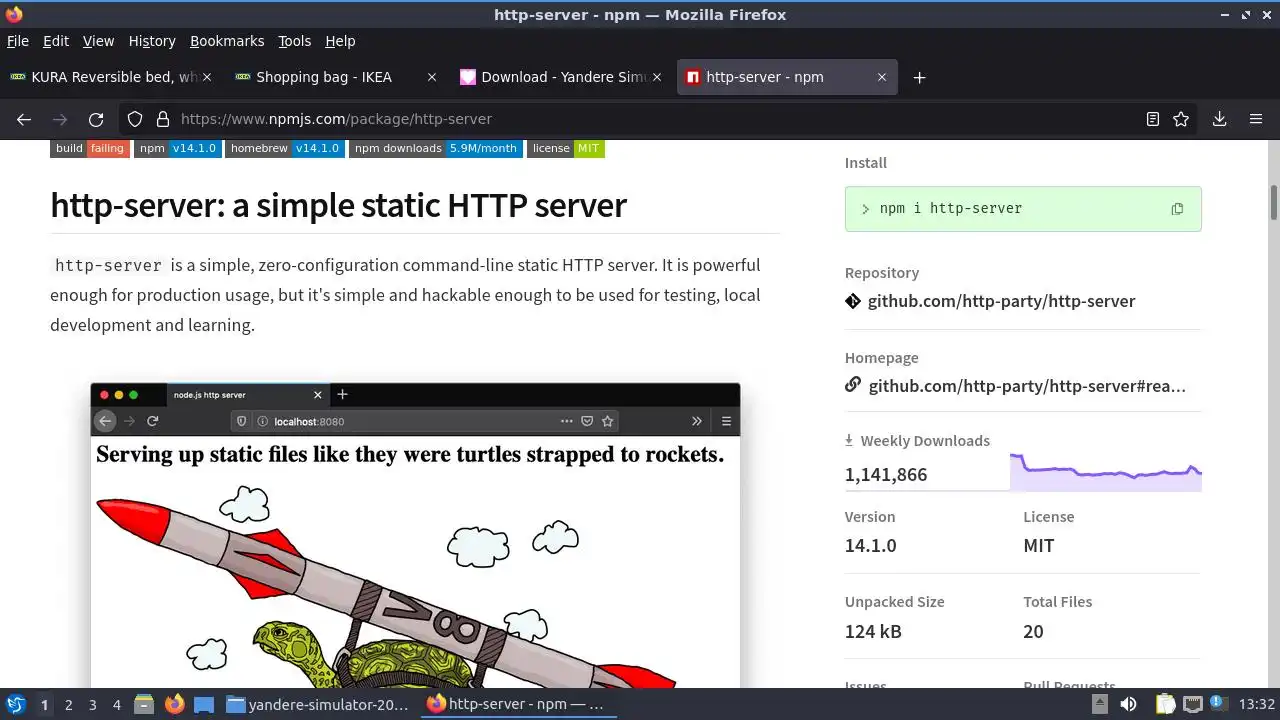The width and height of the screenshot is (1280, 720).
Task: Click the site security padlock icon
Action: (163, 119)
